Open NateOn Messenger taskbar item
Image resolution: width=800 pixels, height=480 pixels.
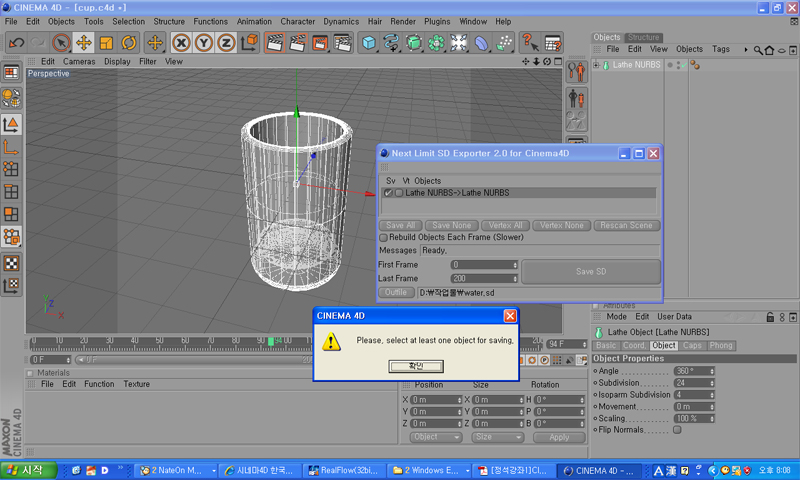pyautogui.click(x=177, y=470)
